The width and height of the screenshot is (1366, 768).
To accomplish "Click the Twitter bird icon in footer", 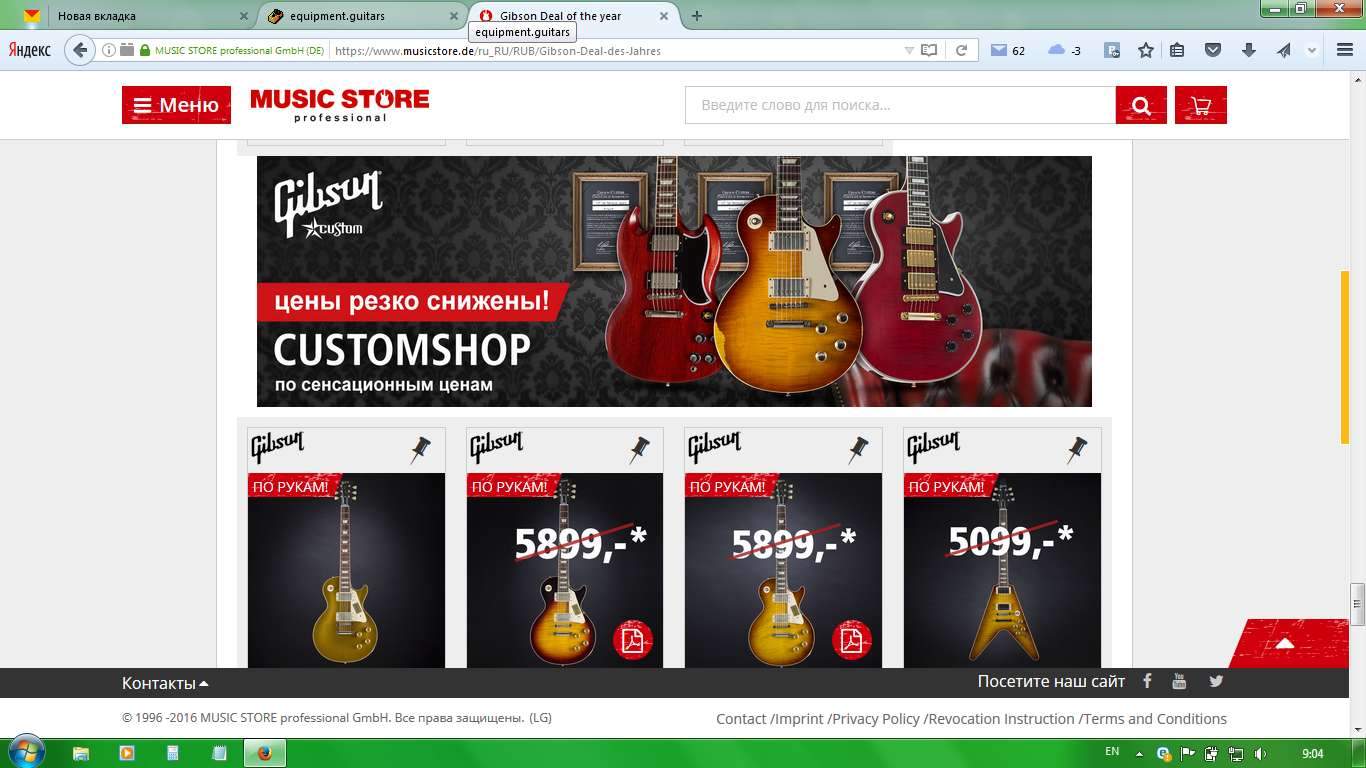I will click(1216, 681).
